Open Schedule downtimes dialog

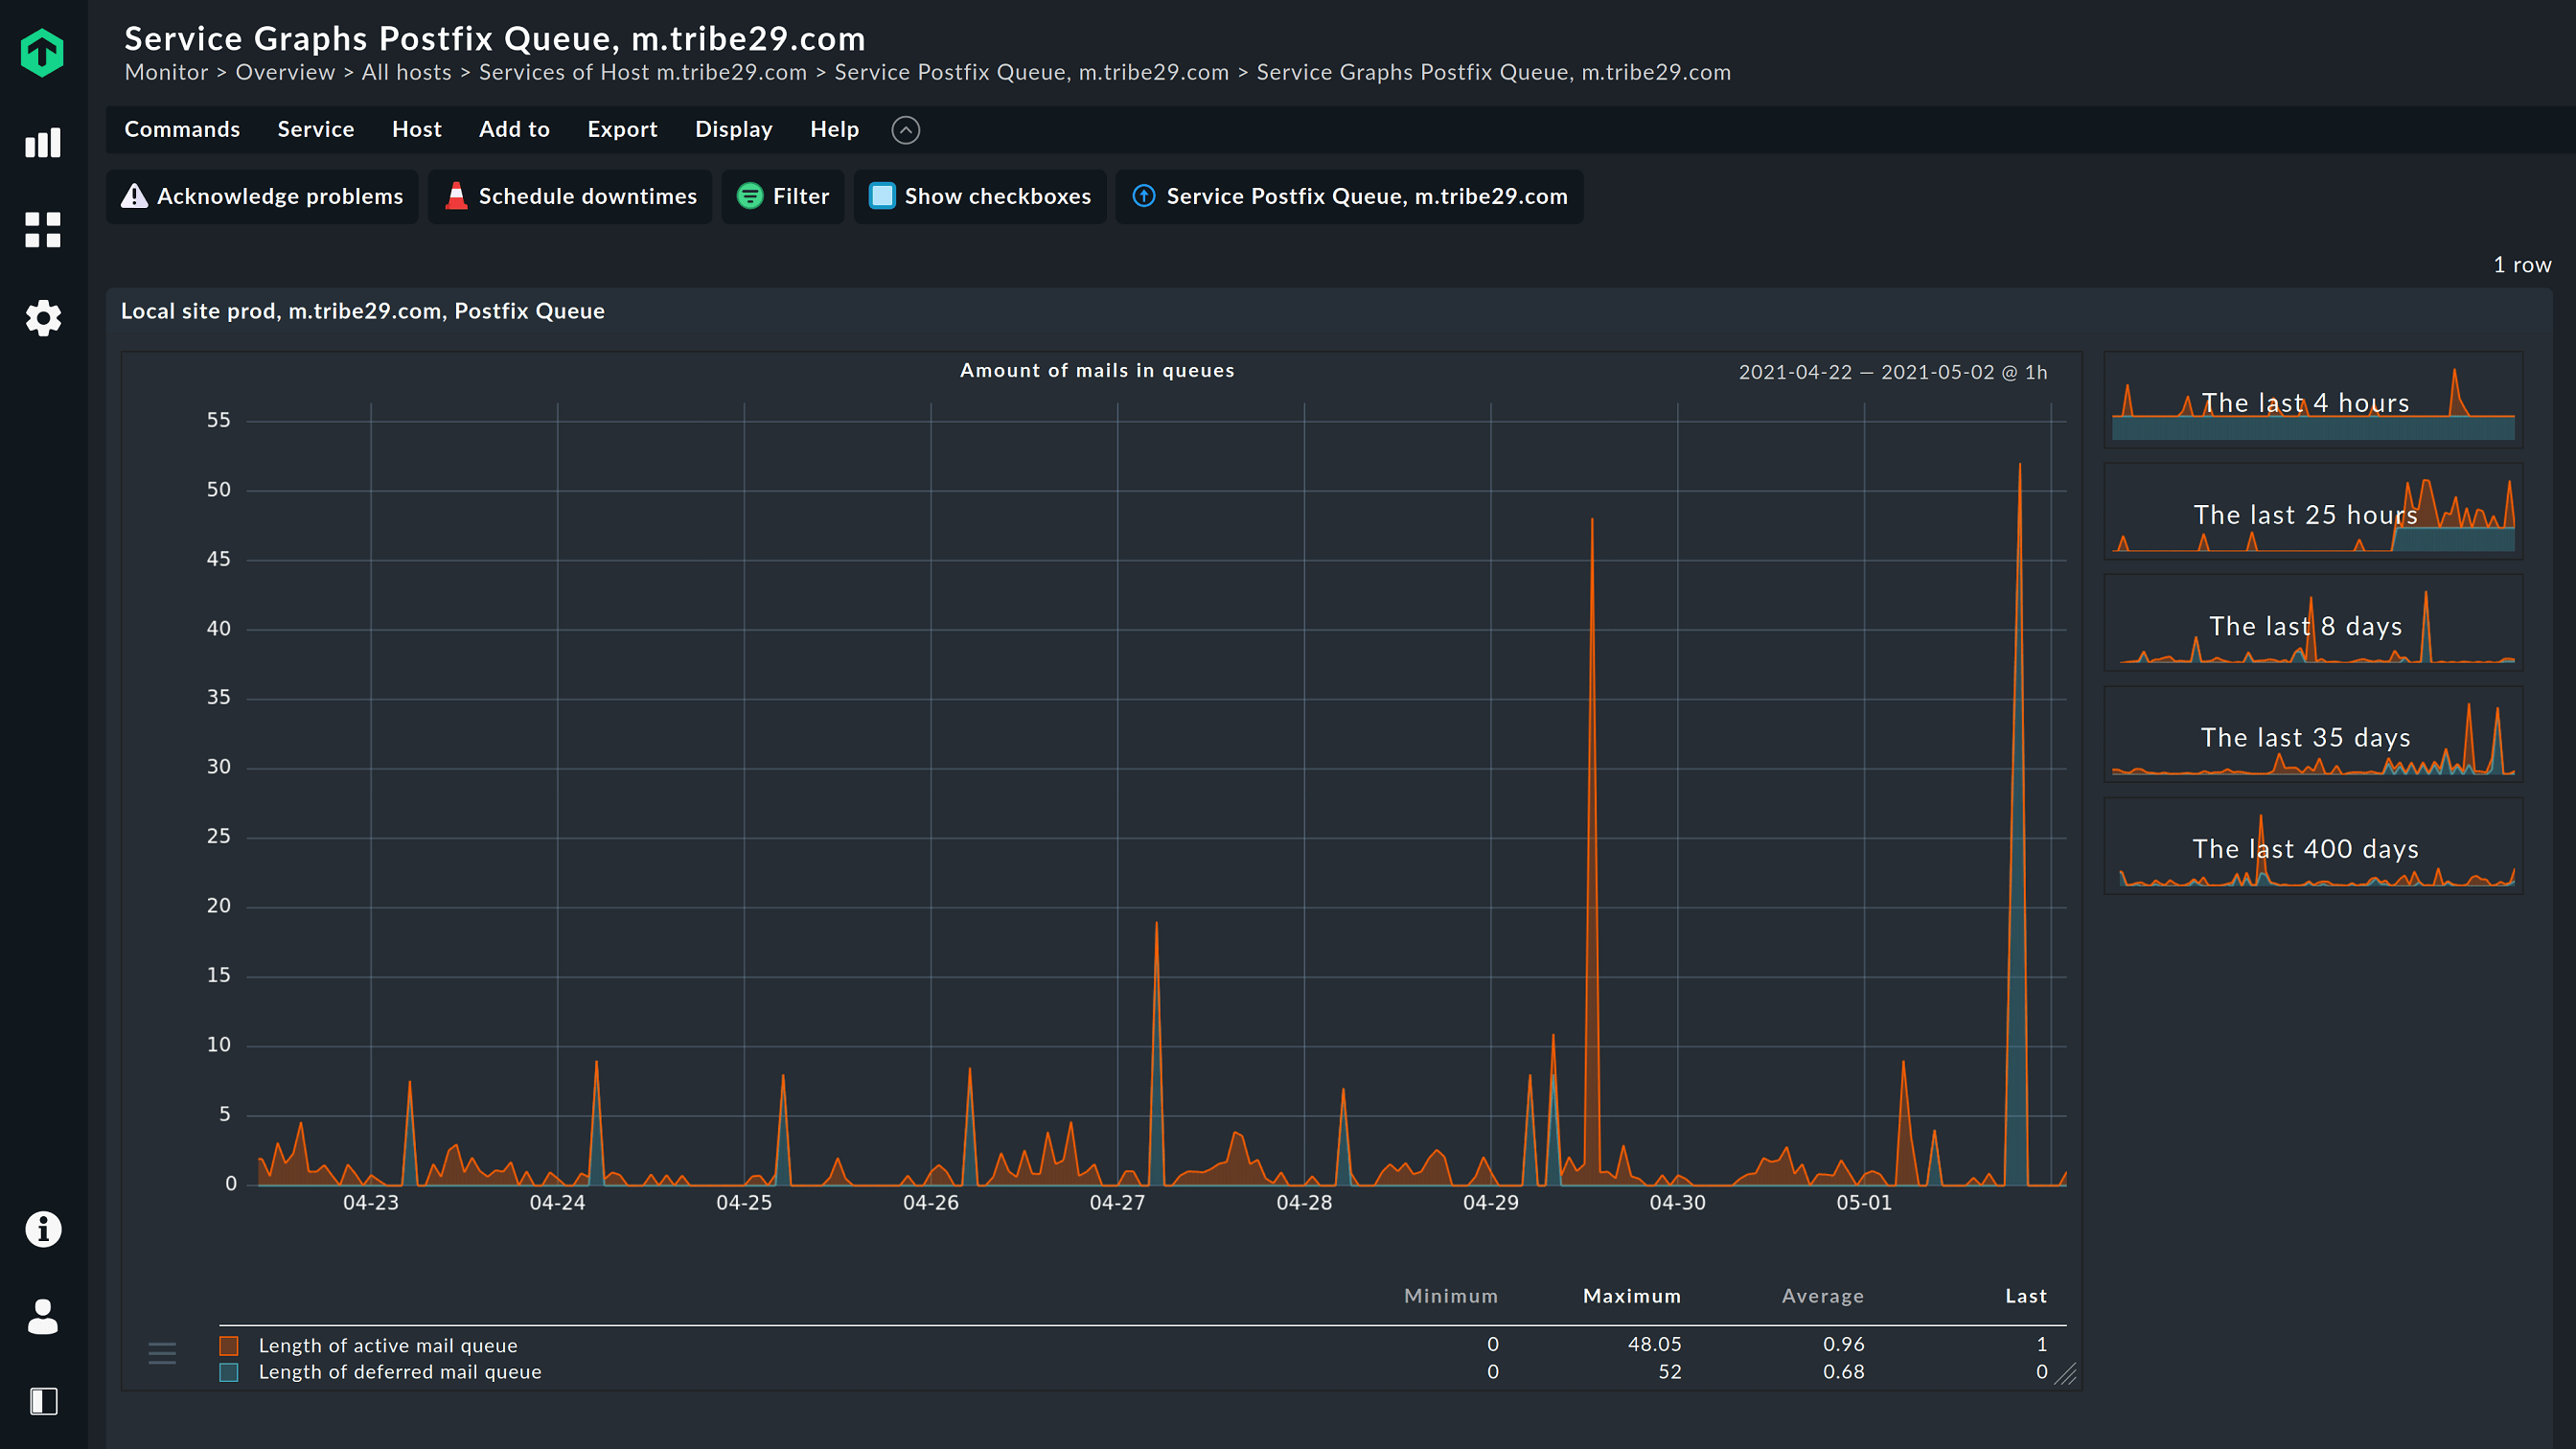569,196
